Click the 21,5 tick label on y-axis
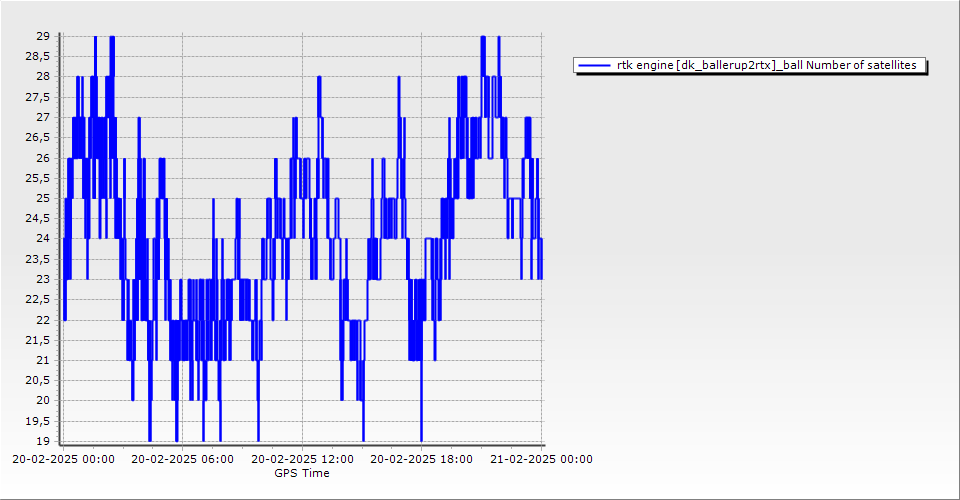 [x=36, y=340]
